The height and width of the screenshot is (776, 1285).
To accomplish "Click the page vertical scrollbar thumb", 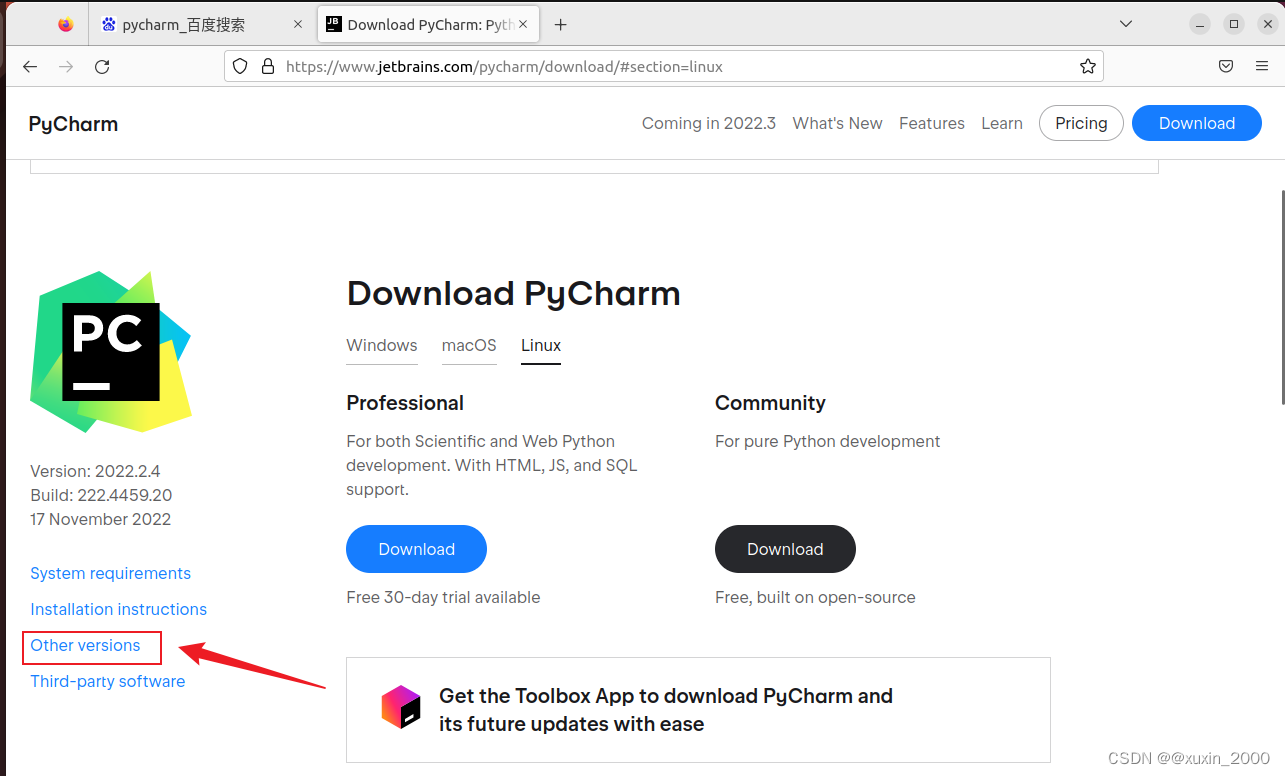I will coord(1281,296).
